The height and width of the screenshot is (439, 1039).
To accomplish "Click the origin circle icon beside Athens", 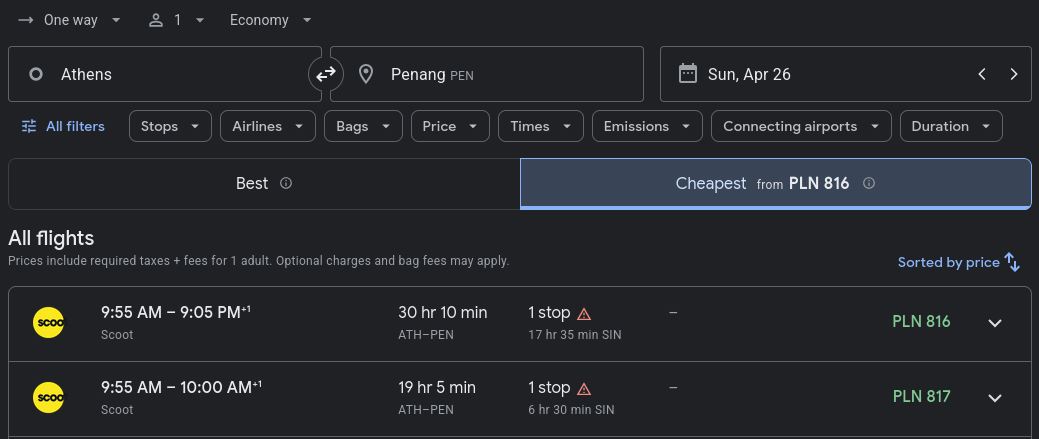I will [36, 74].
